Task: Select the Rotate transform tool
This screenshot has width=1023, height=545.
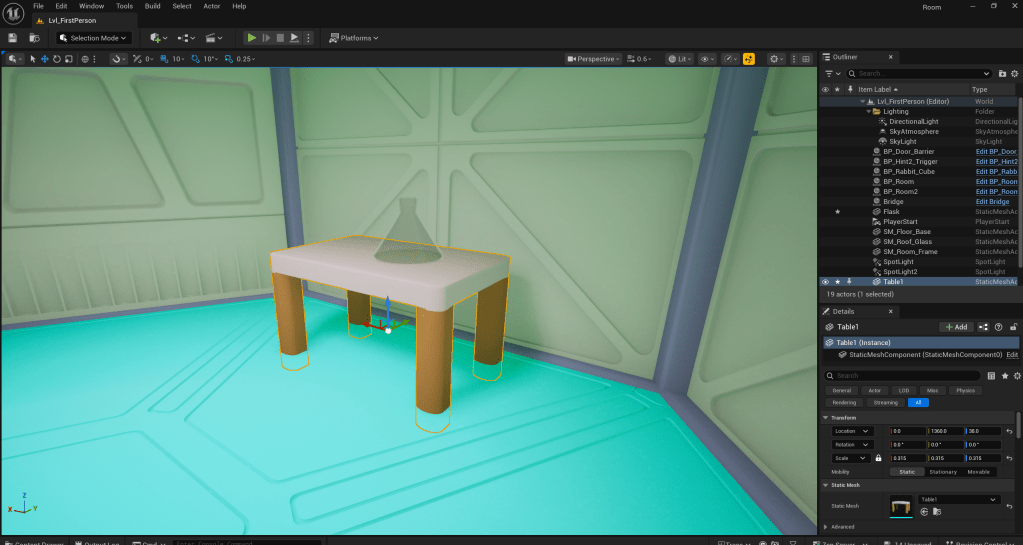Action: [56, 59]
